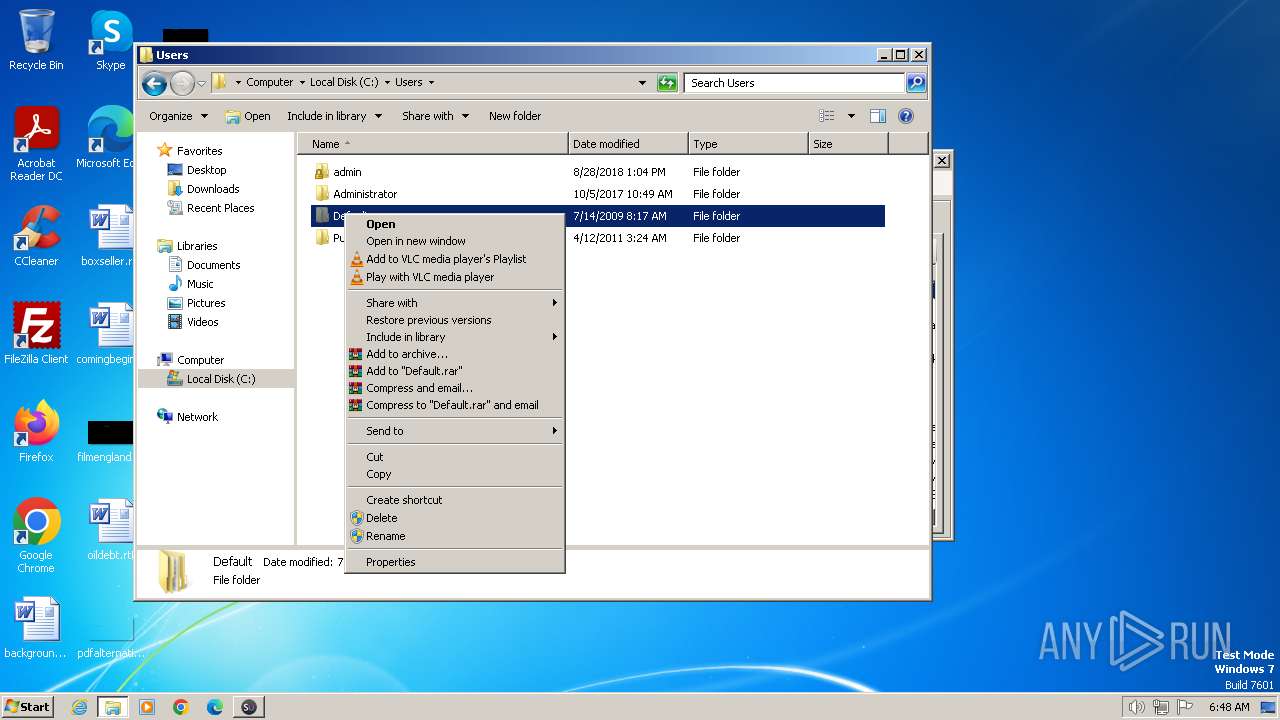Choose Restore previous versions

tap(455, 320)
